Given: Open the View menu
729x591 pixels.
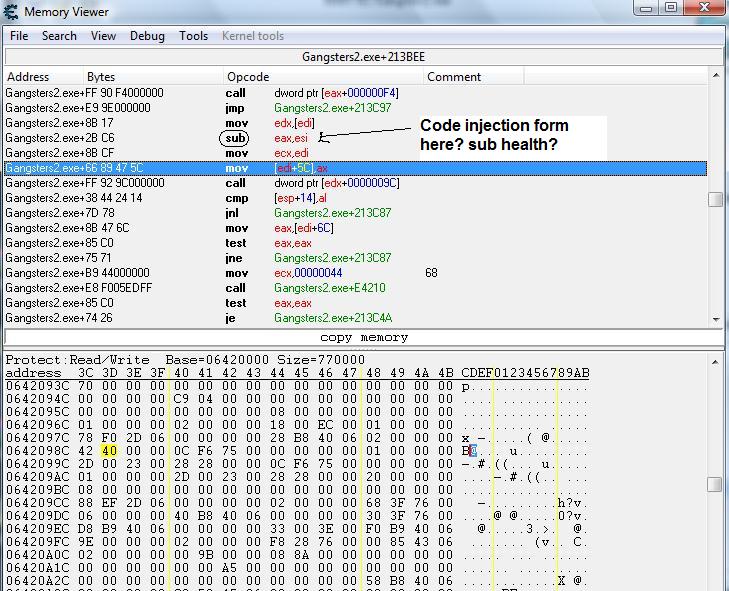Looking at the screenshot, I should (x=103, y=36).
